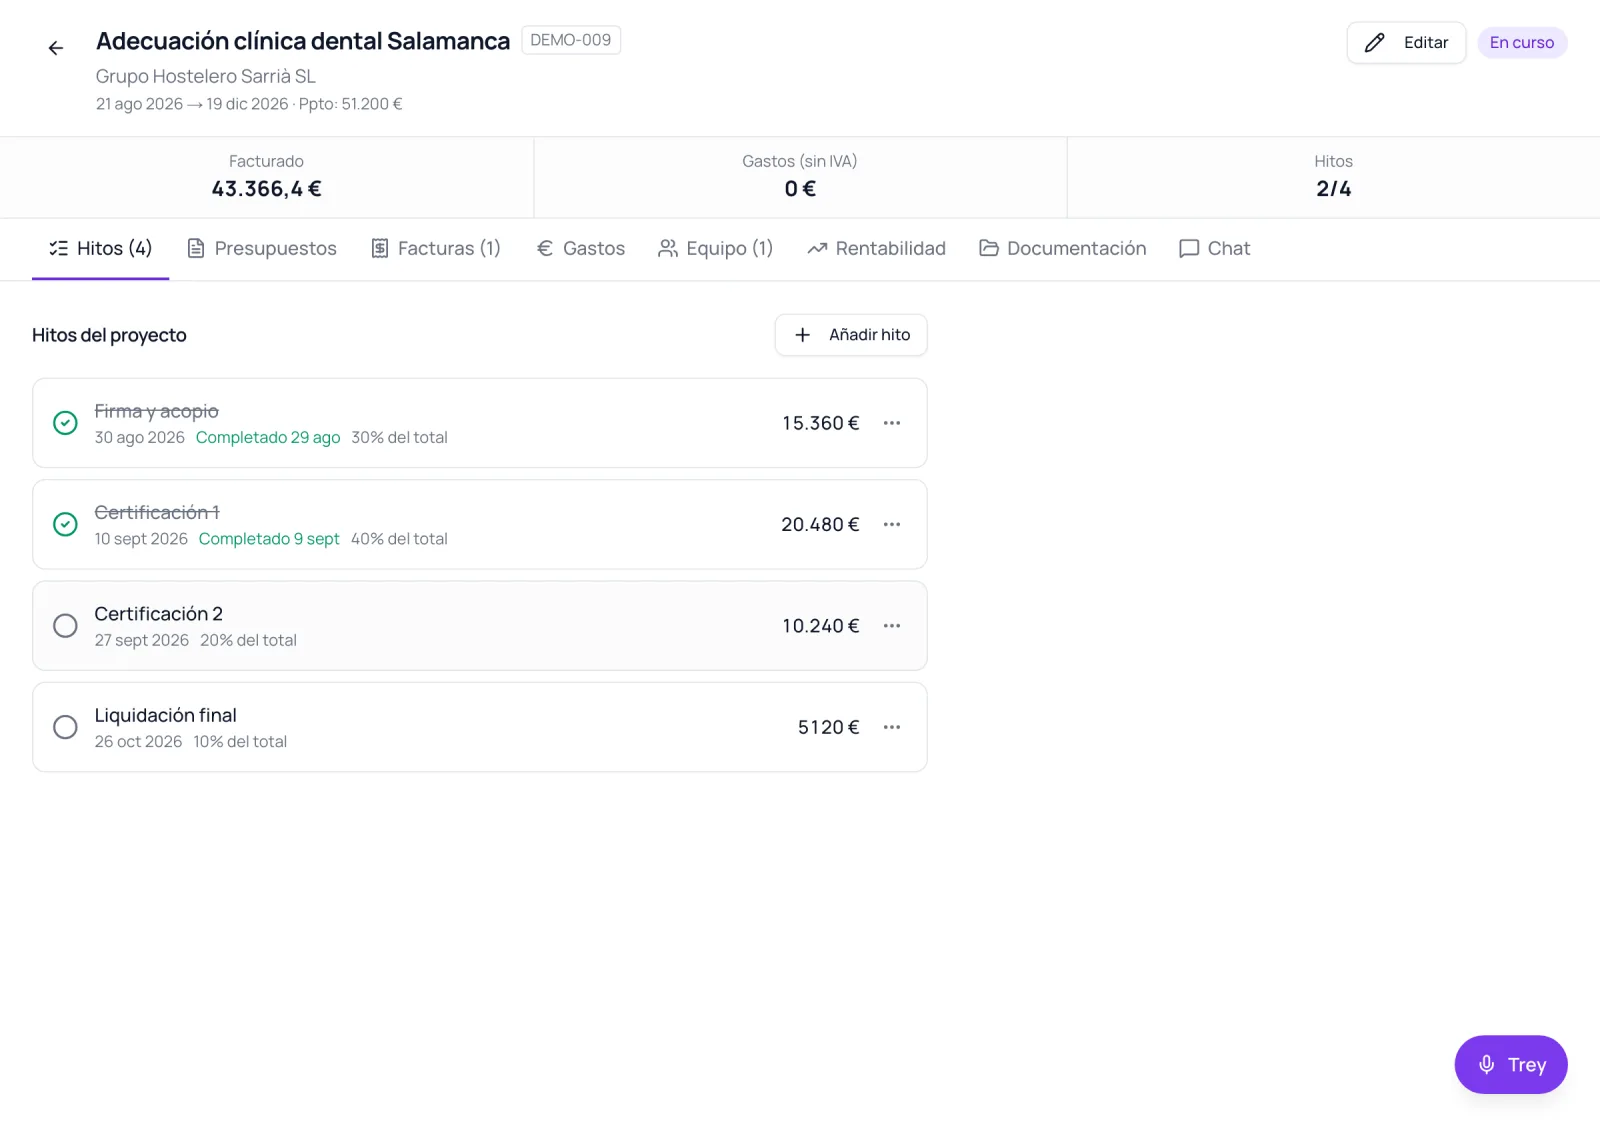Screen dimensions: 1600x1126
Task: Switch to the Facturas (1) tab
Action: click(x=436, y=248)
